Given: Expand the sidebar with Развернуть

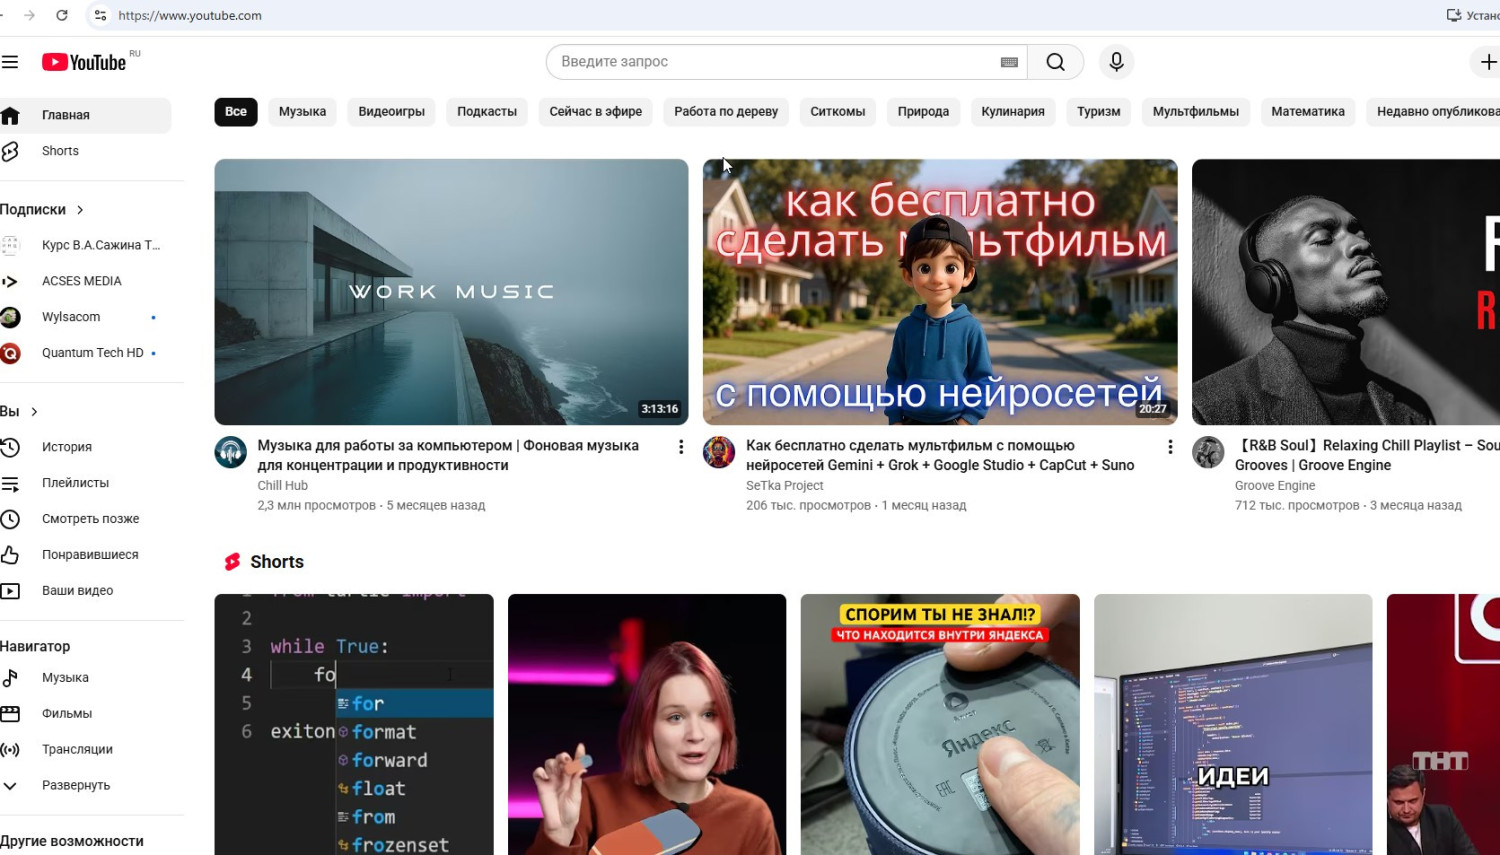Looking at the screenshot, I should [76, 785].
